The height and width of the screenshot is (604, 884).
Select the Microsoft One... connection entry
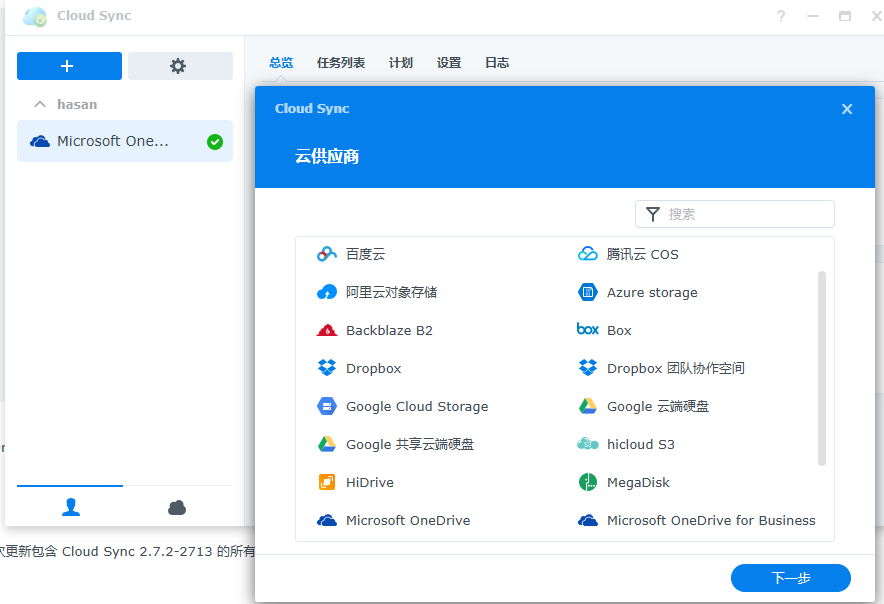pyautogui.click(x=125, y=141)
